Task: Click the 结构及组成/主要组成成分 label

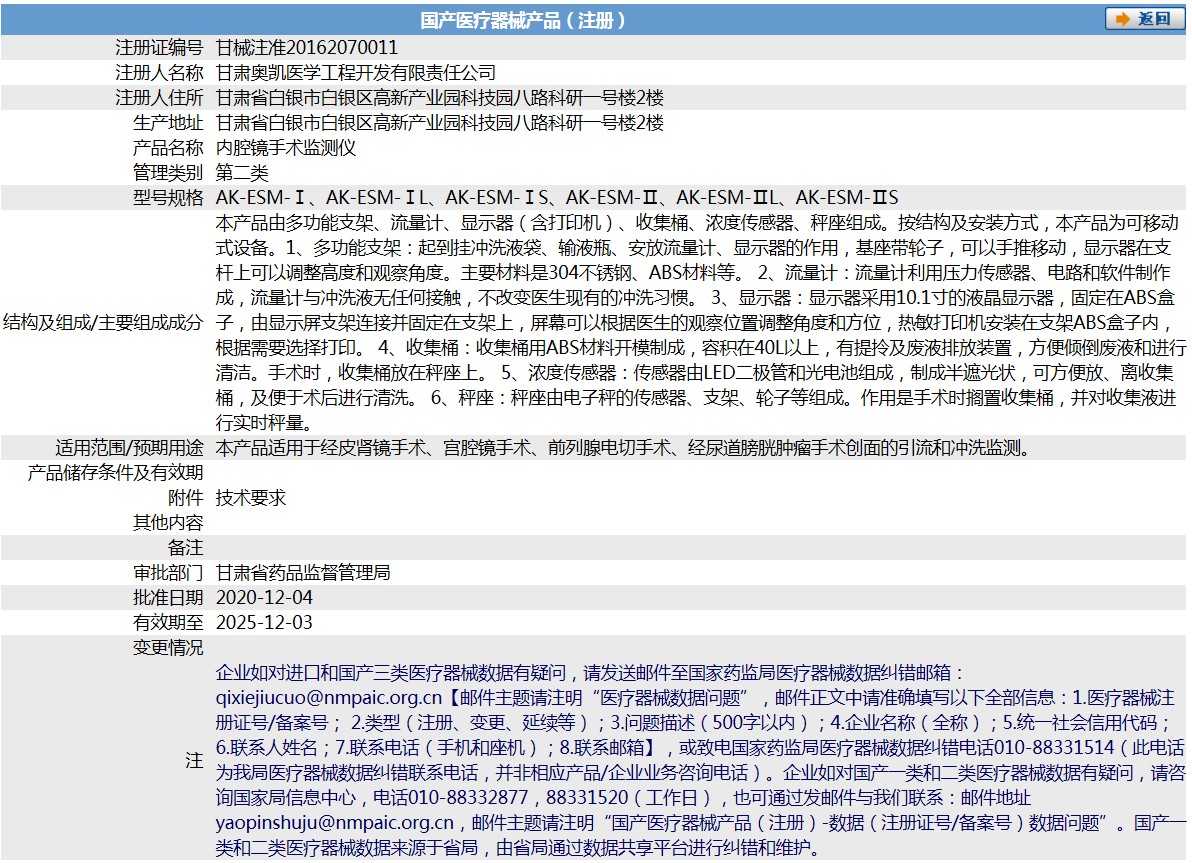Action: (x=103, y=322)
